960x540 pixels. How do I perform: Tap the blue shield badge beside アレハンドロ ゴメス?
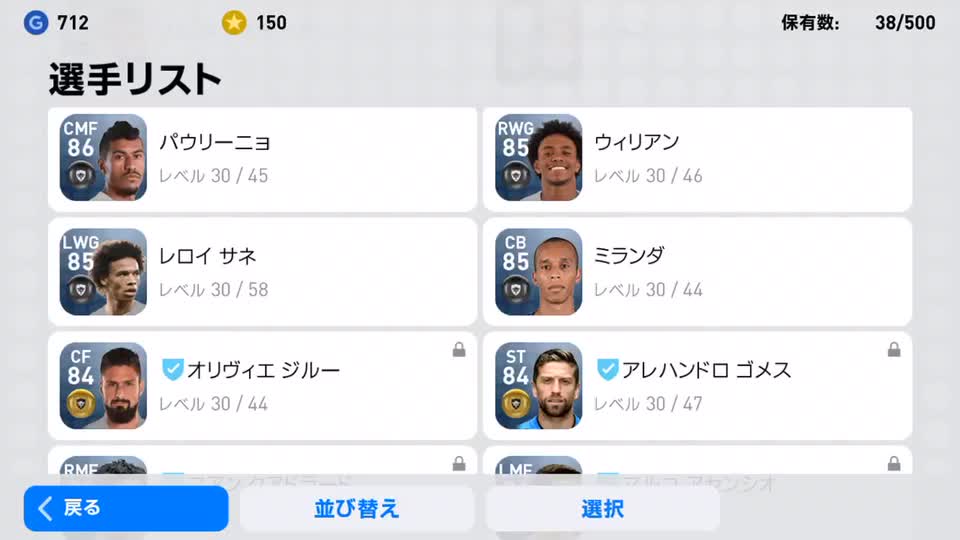pos(607,369)
